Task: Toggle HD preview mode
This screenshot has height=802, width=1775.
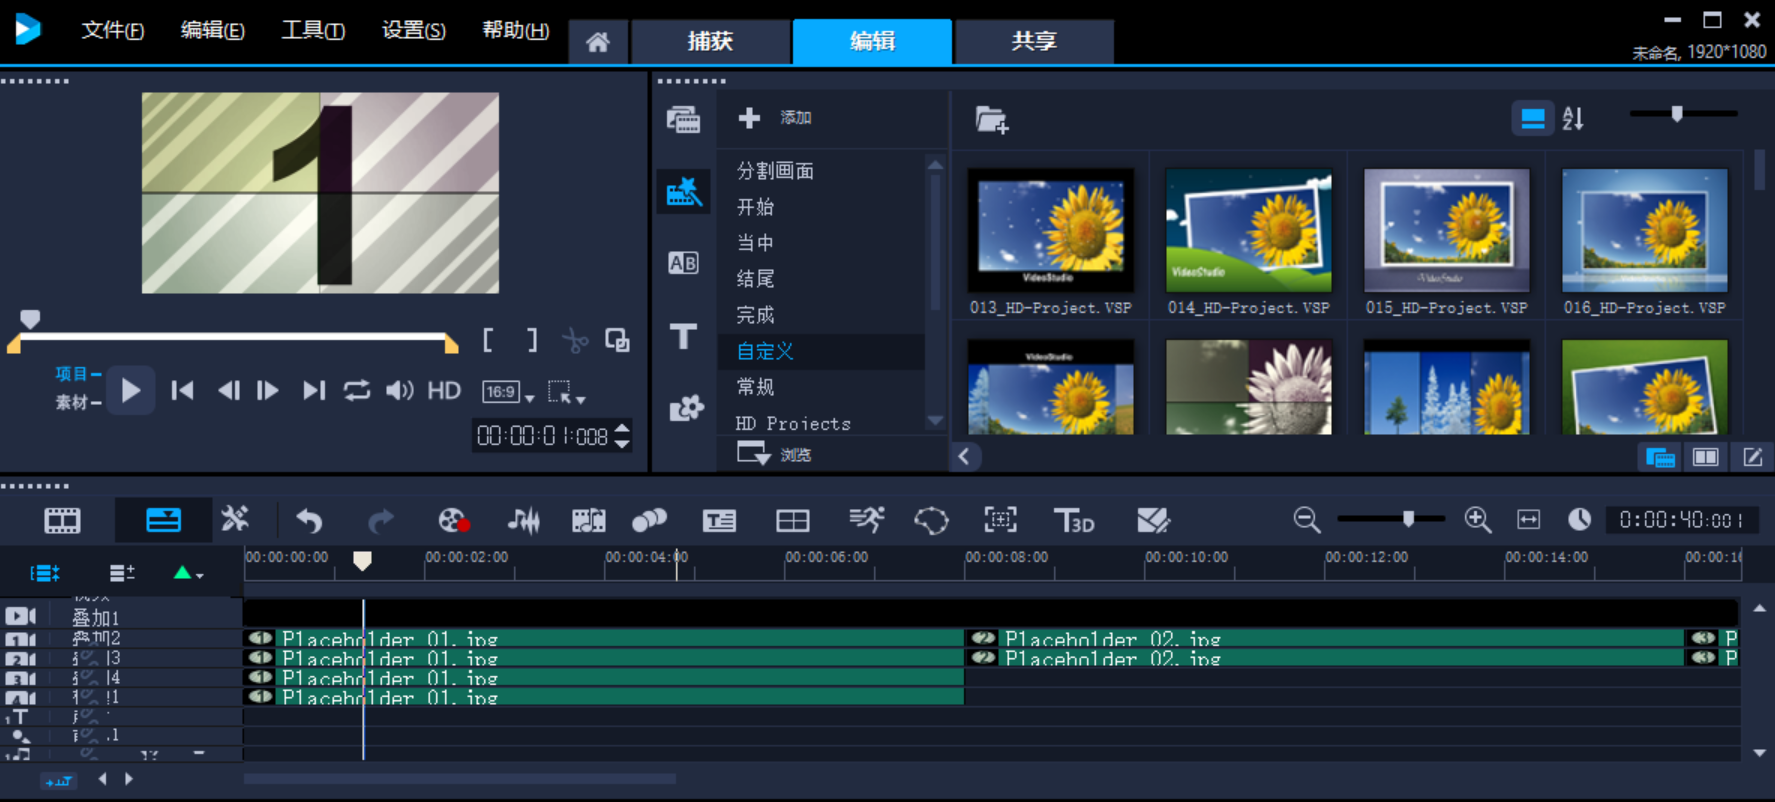Action: pyautogui.click(x=444, y=390)
